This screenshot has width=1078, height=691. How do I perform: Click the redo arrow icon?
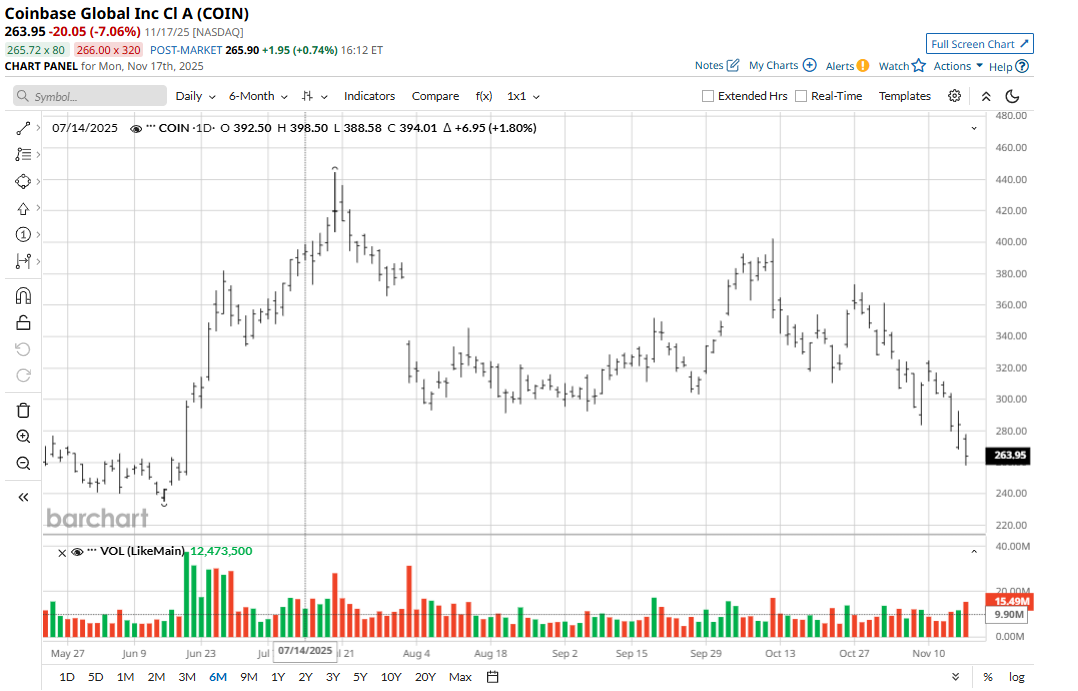pos(23,375)
